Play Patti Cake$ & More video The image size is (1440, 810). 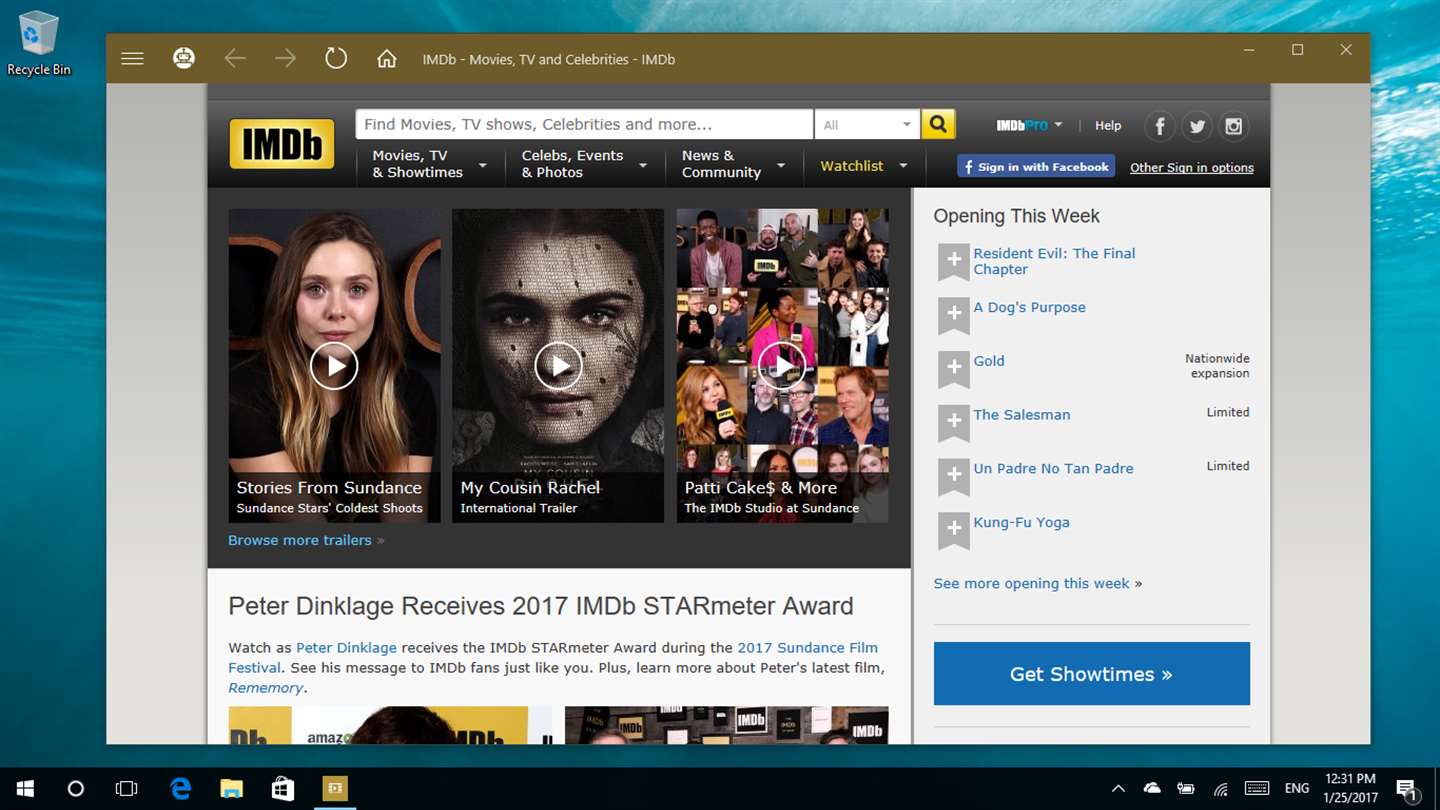click(x=782, y=366)
